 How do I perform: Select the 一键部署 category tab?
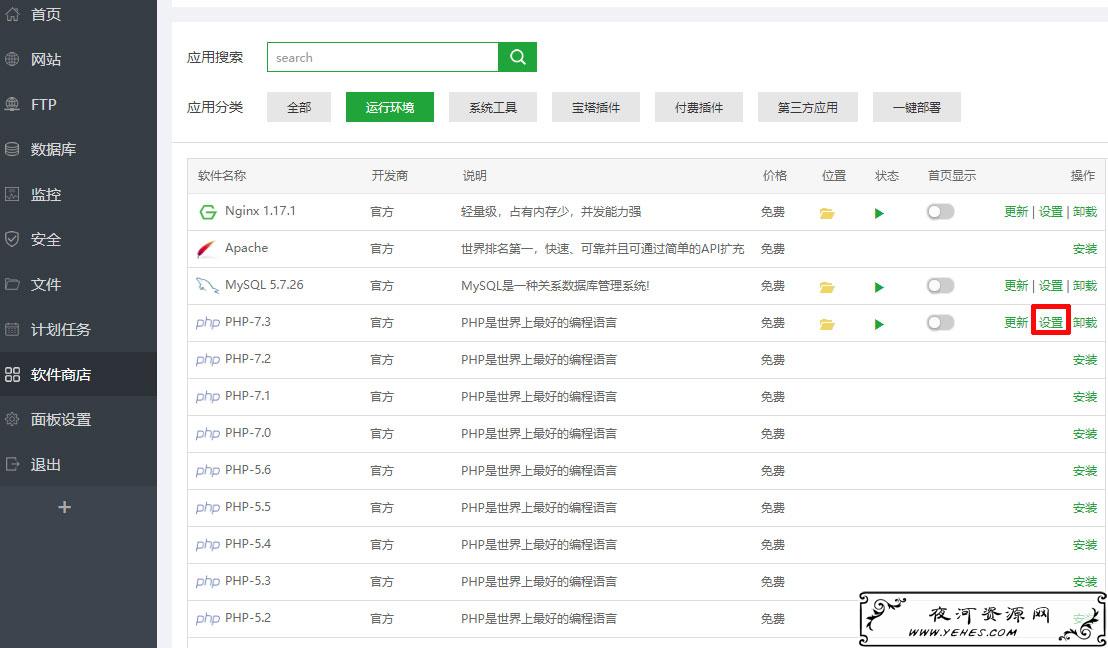tap(917, 107)
